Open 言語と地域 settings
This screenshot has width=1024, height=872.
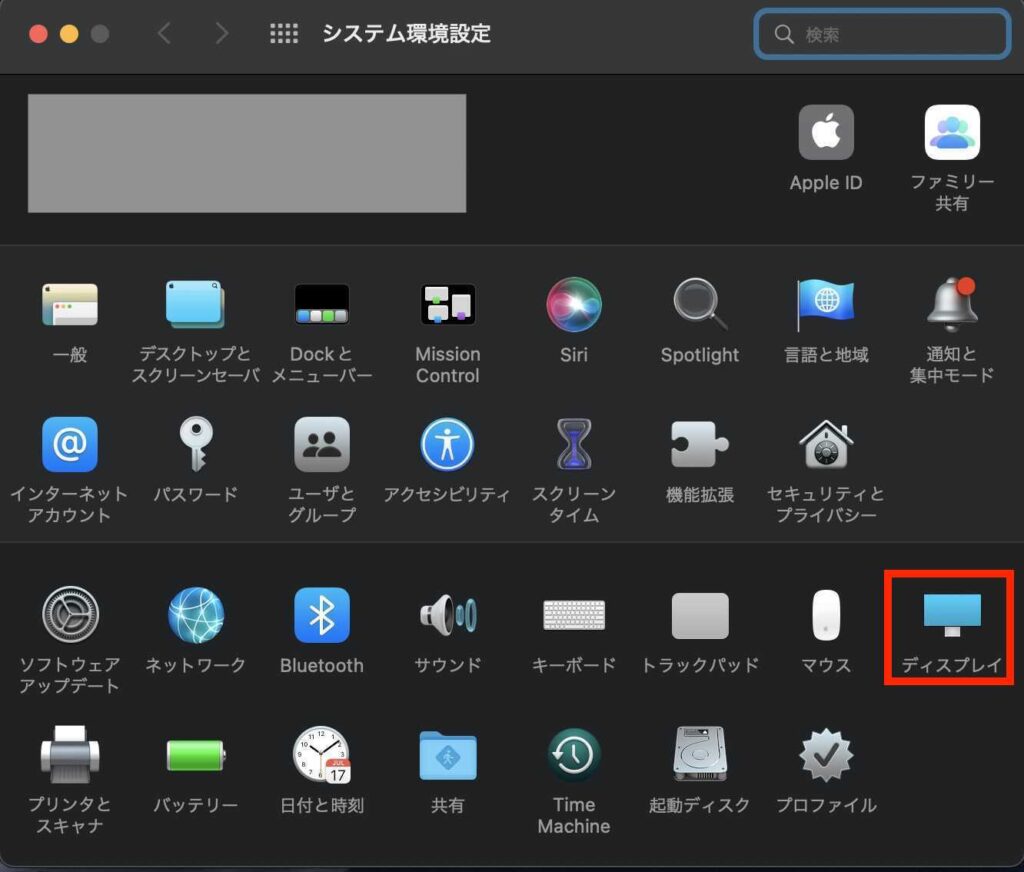pos(825,304)
